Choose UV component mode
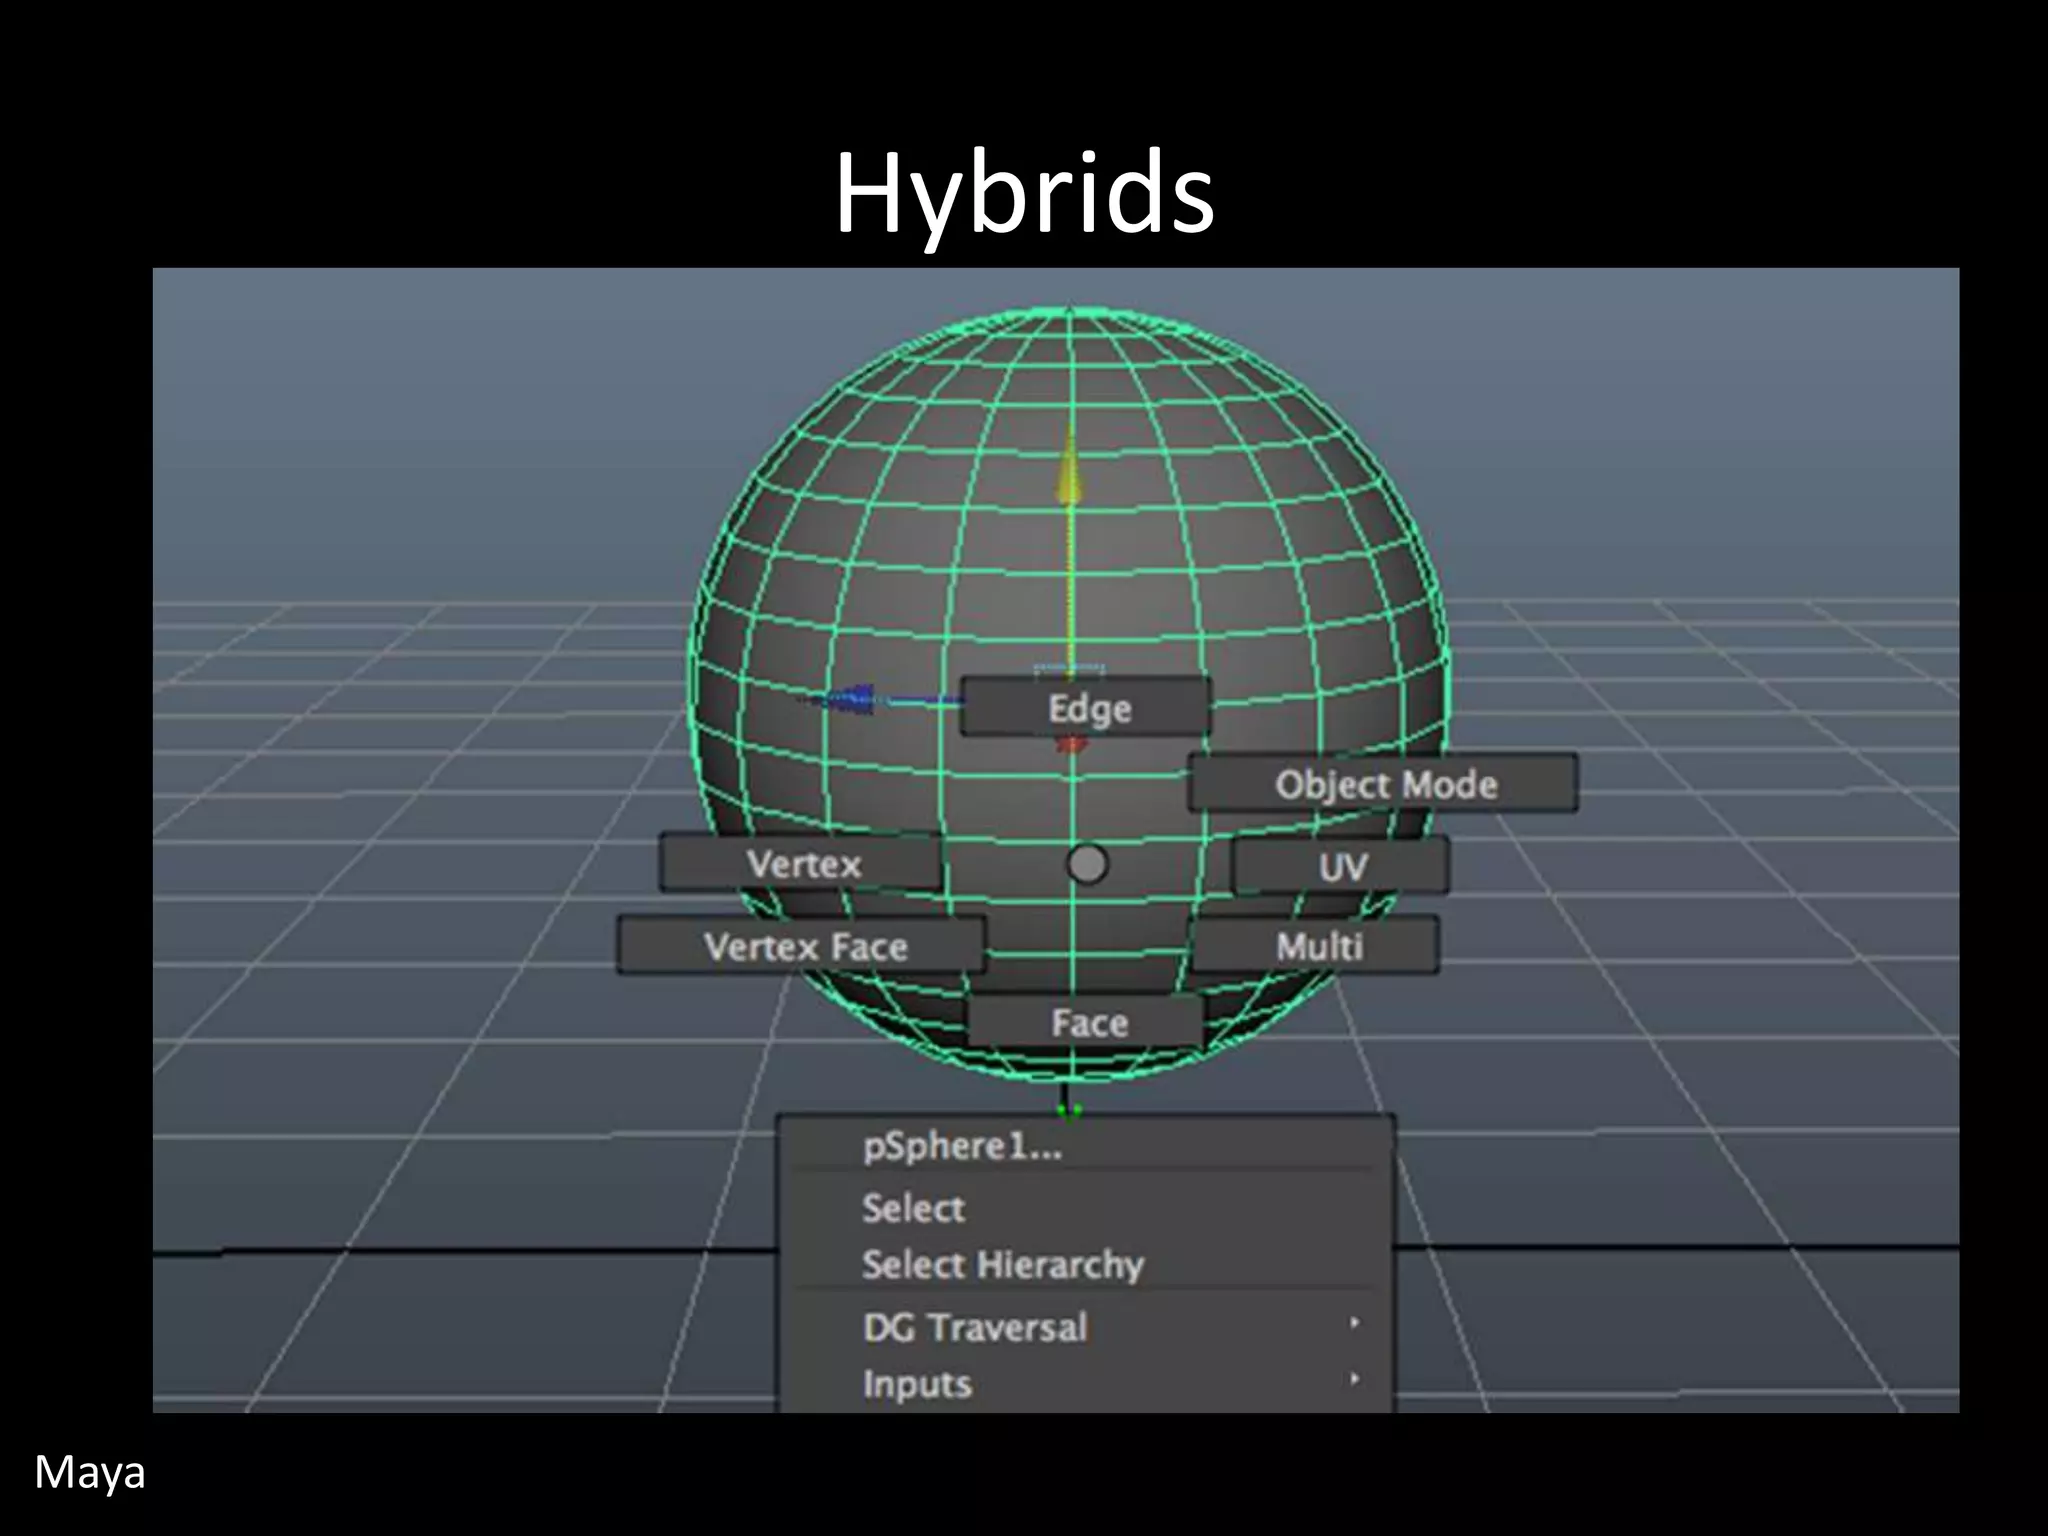 coord(1340,866)
